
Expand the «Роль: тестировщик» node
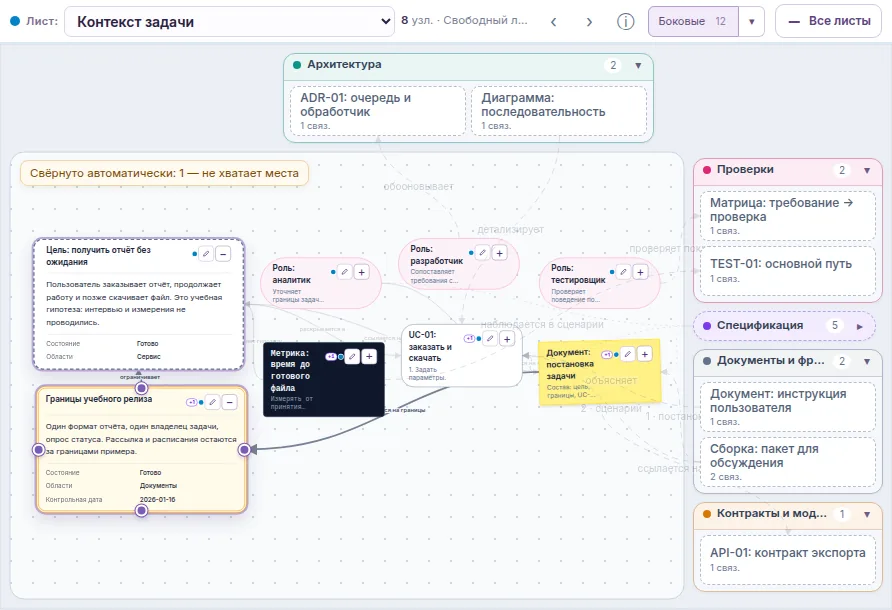point(641,272)
